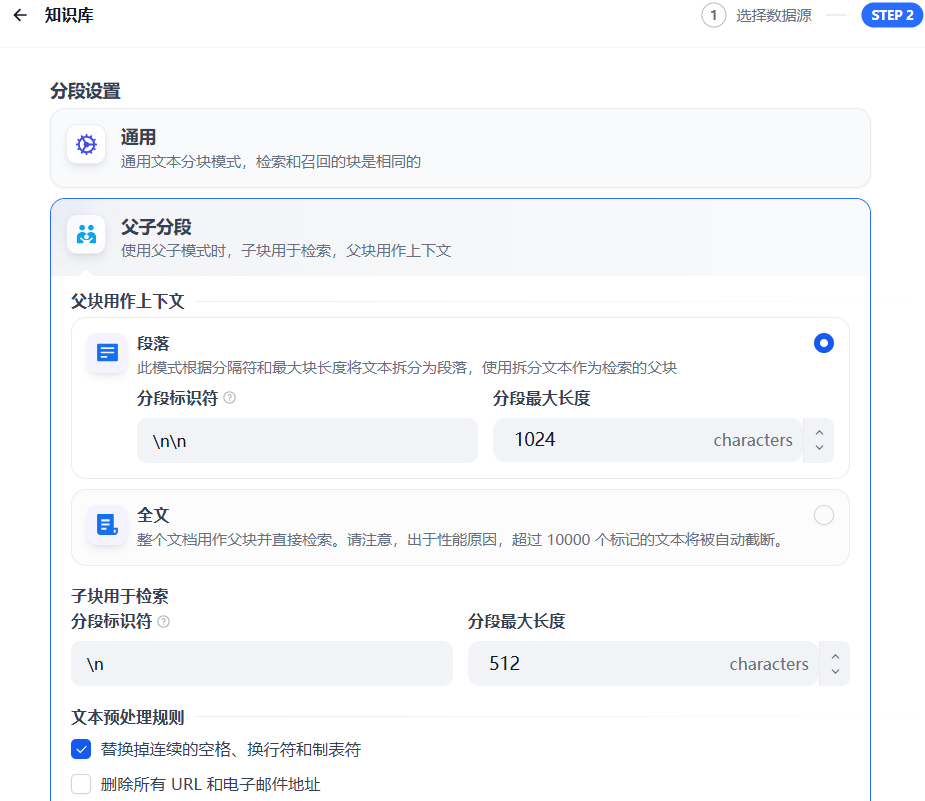
Task: Click the 文本预处理规则 section label
Action: 128,717
